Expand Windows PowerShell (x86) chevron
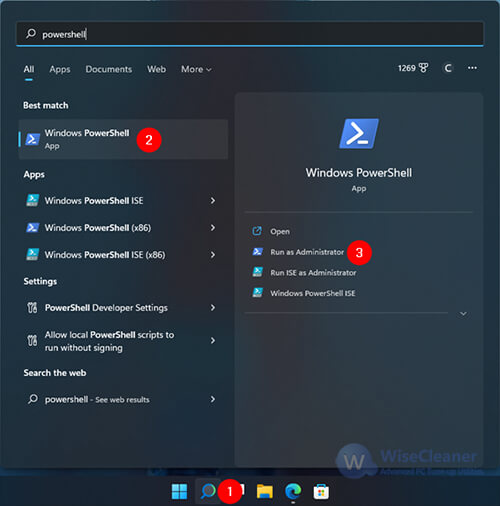The image size is (500, 506). click(x=213, y=228)
